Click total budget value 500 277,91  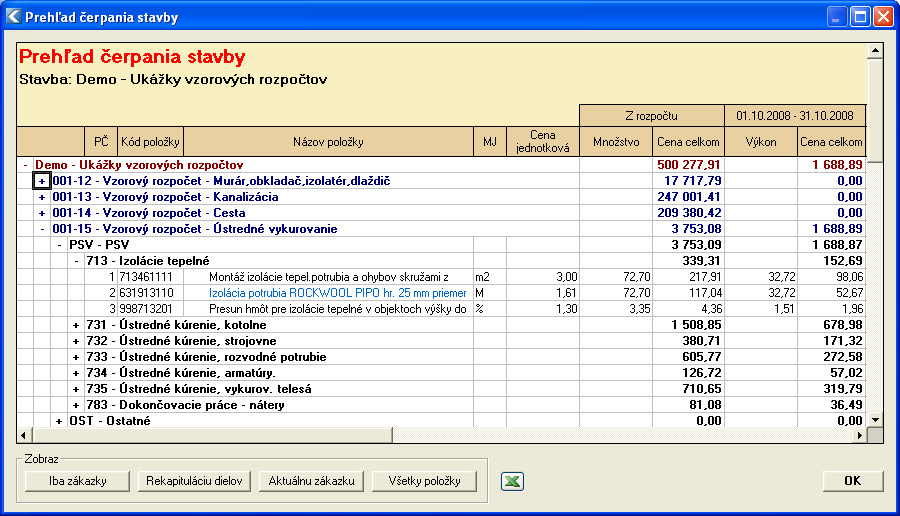coord(689,165)
